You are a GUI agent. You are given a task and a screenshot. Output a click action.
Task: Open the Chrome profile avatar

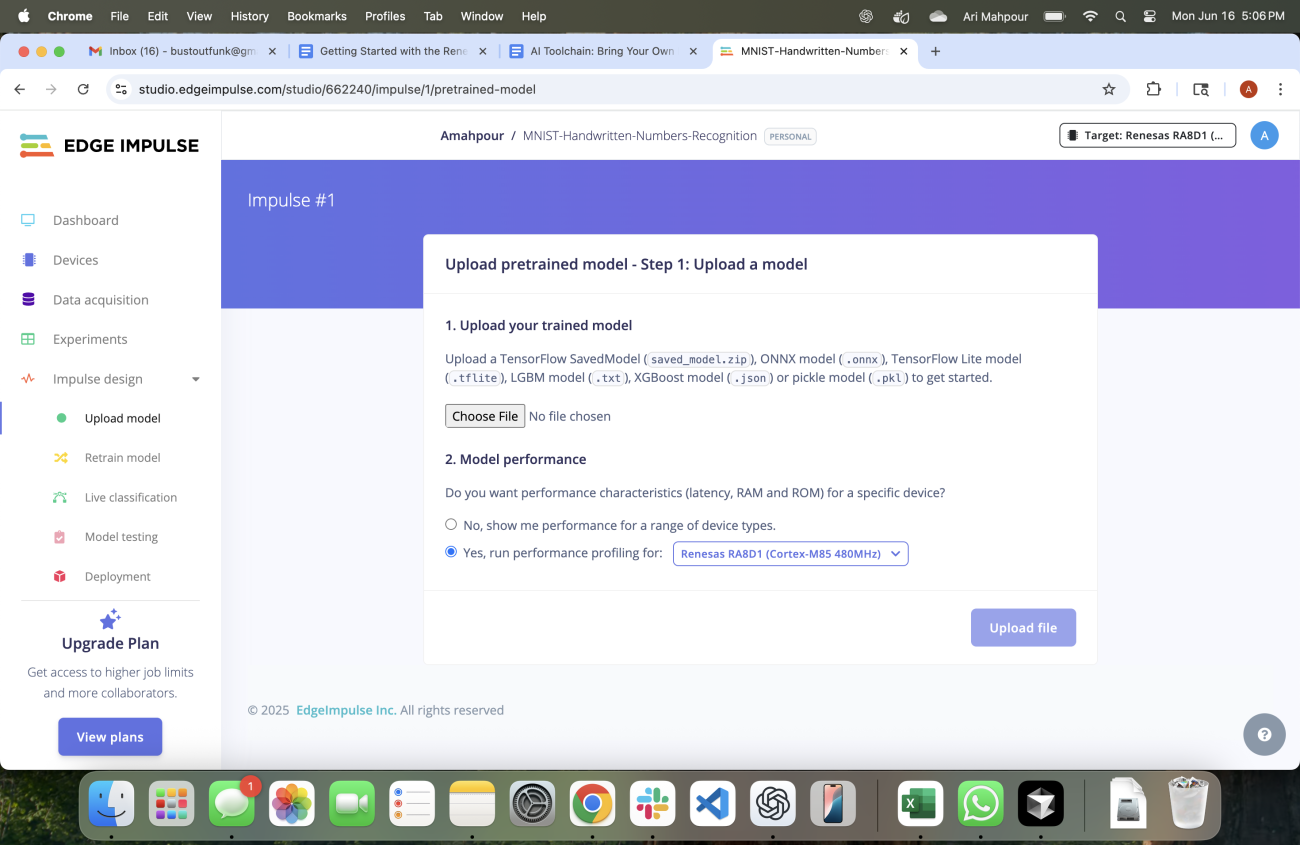[1248, 89]
